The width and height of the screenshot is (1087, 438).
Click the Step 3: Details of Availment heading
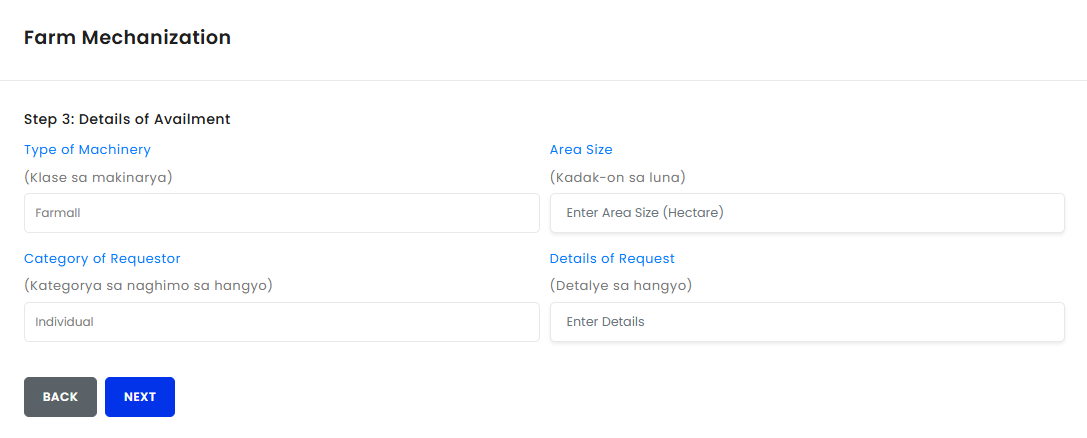pyautogui.click(x=127, y=119)
